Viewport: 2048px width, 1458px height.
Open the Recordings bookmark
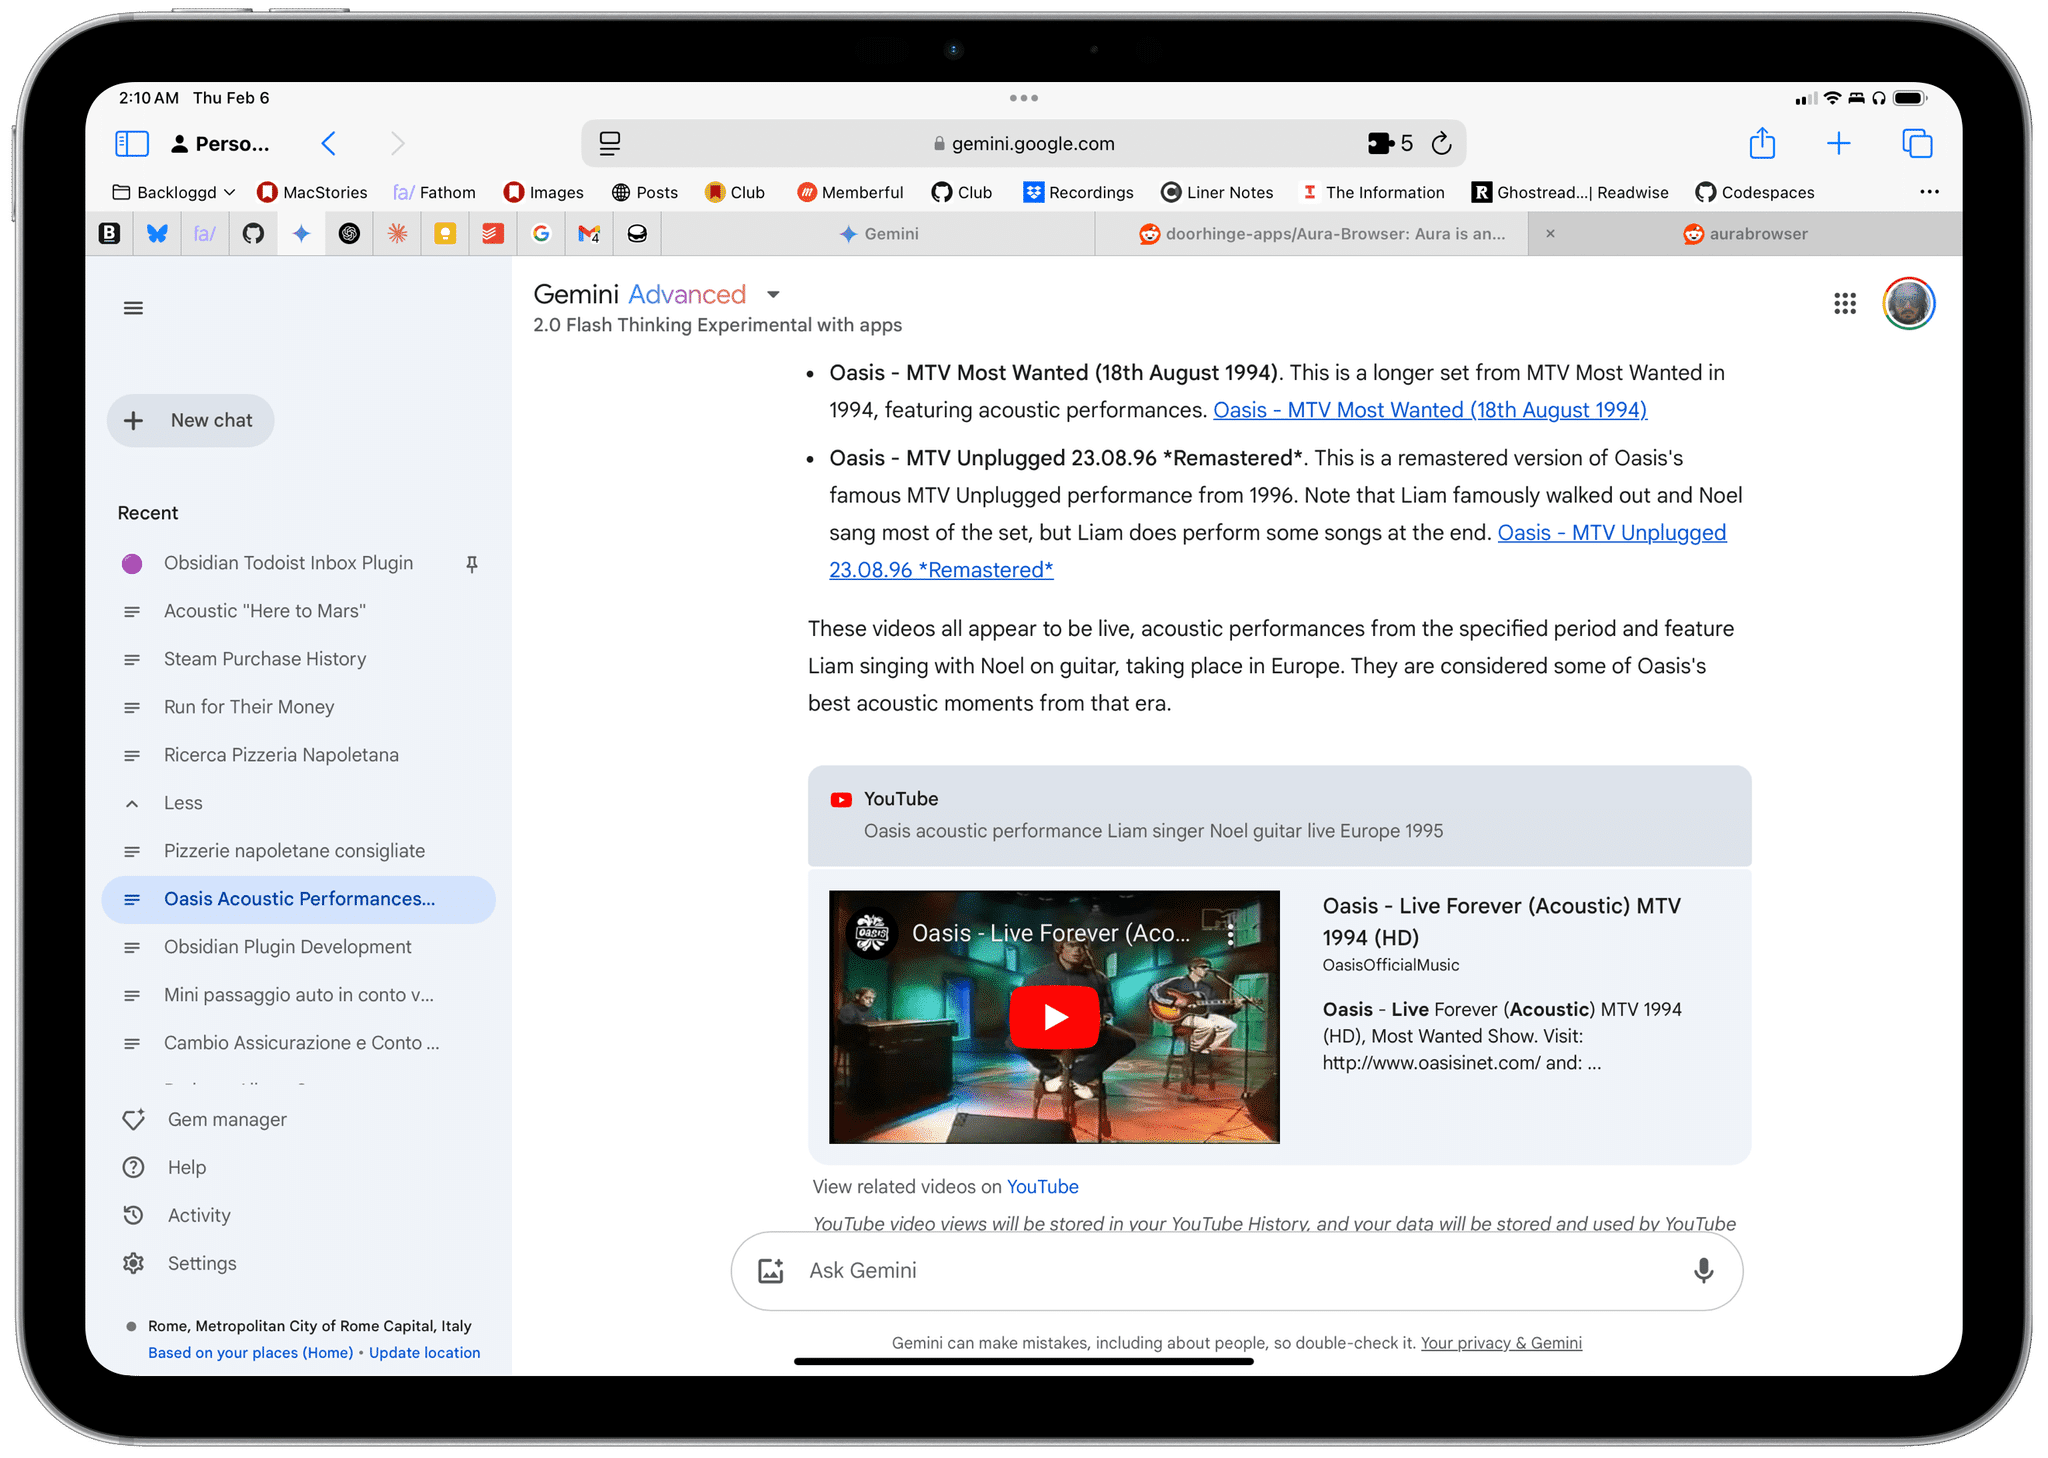coord(1078,193)
